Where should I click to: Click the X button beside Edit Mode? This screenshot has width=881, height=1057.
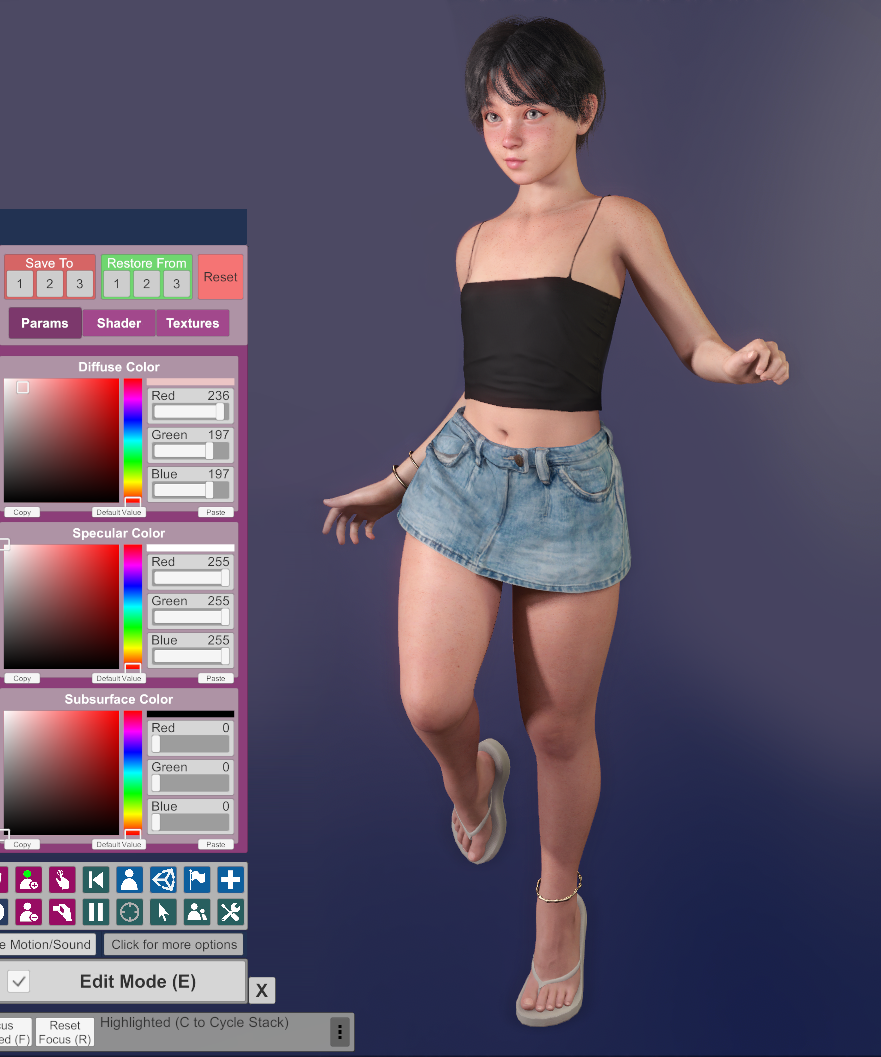pyautogui.click(x=262, y=990)
